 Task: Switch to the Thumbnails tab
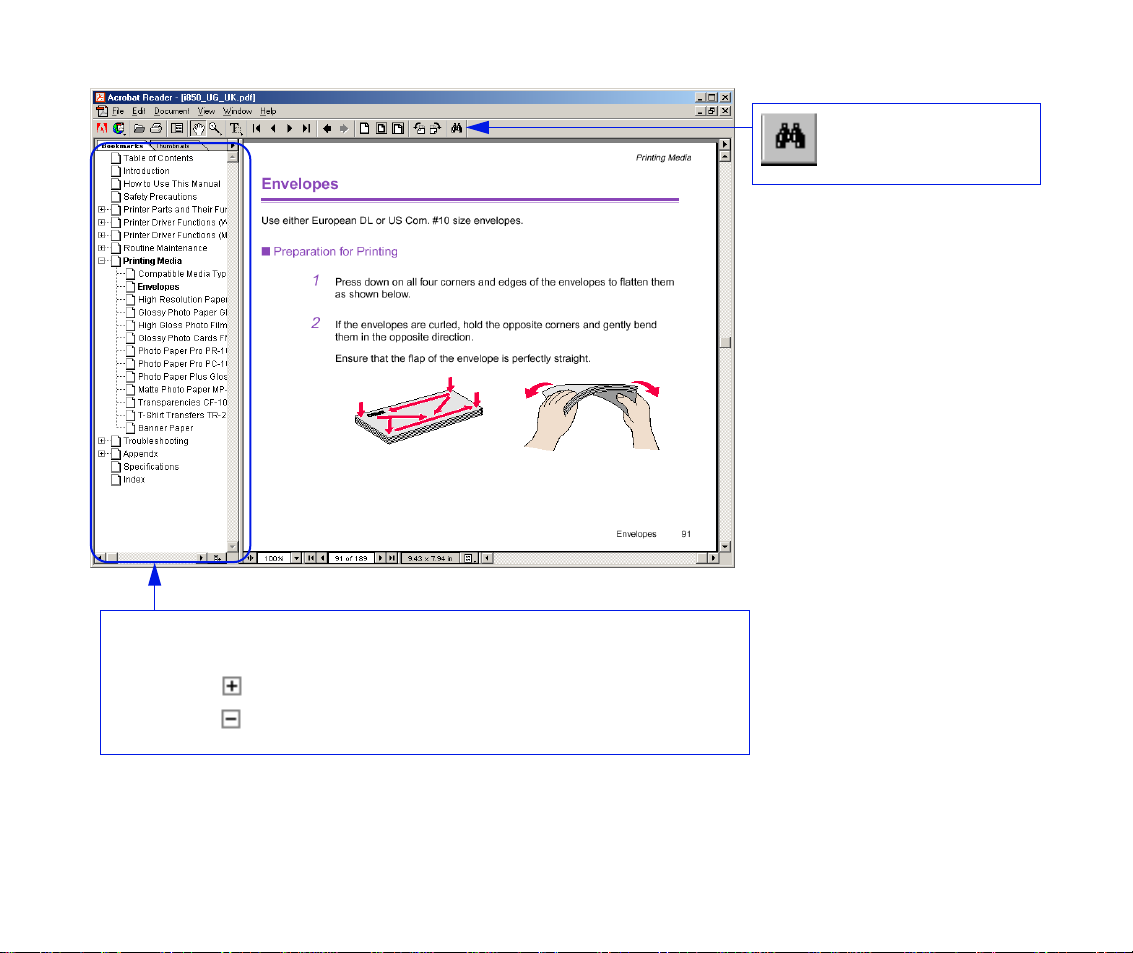click(174, 146)
